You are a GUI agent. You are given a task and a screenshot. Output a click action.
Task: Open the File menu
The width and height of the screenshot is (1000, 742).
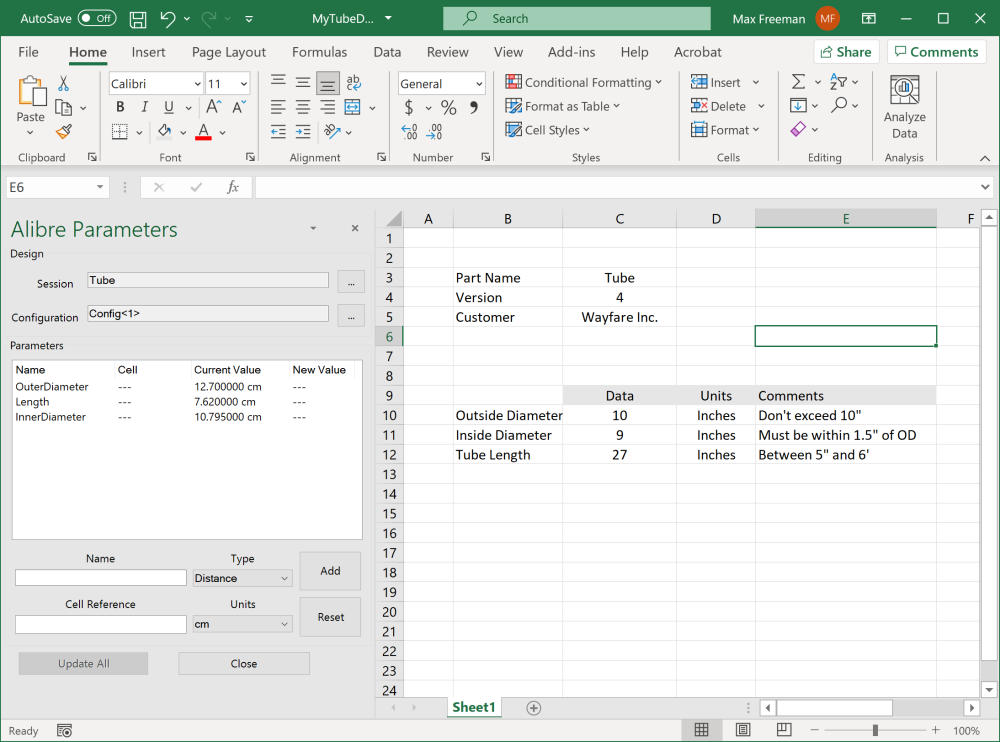point(28,52)
